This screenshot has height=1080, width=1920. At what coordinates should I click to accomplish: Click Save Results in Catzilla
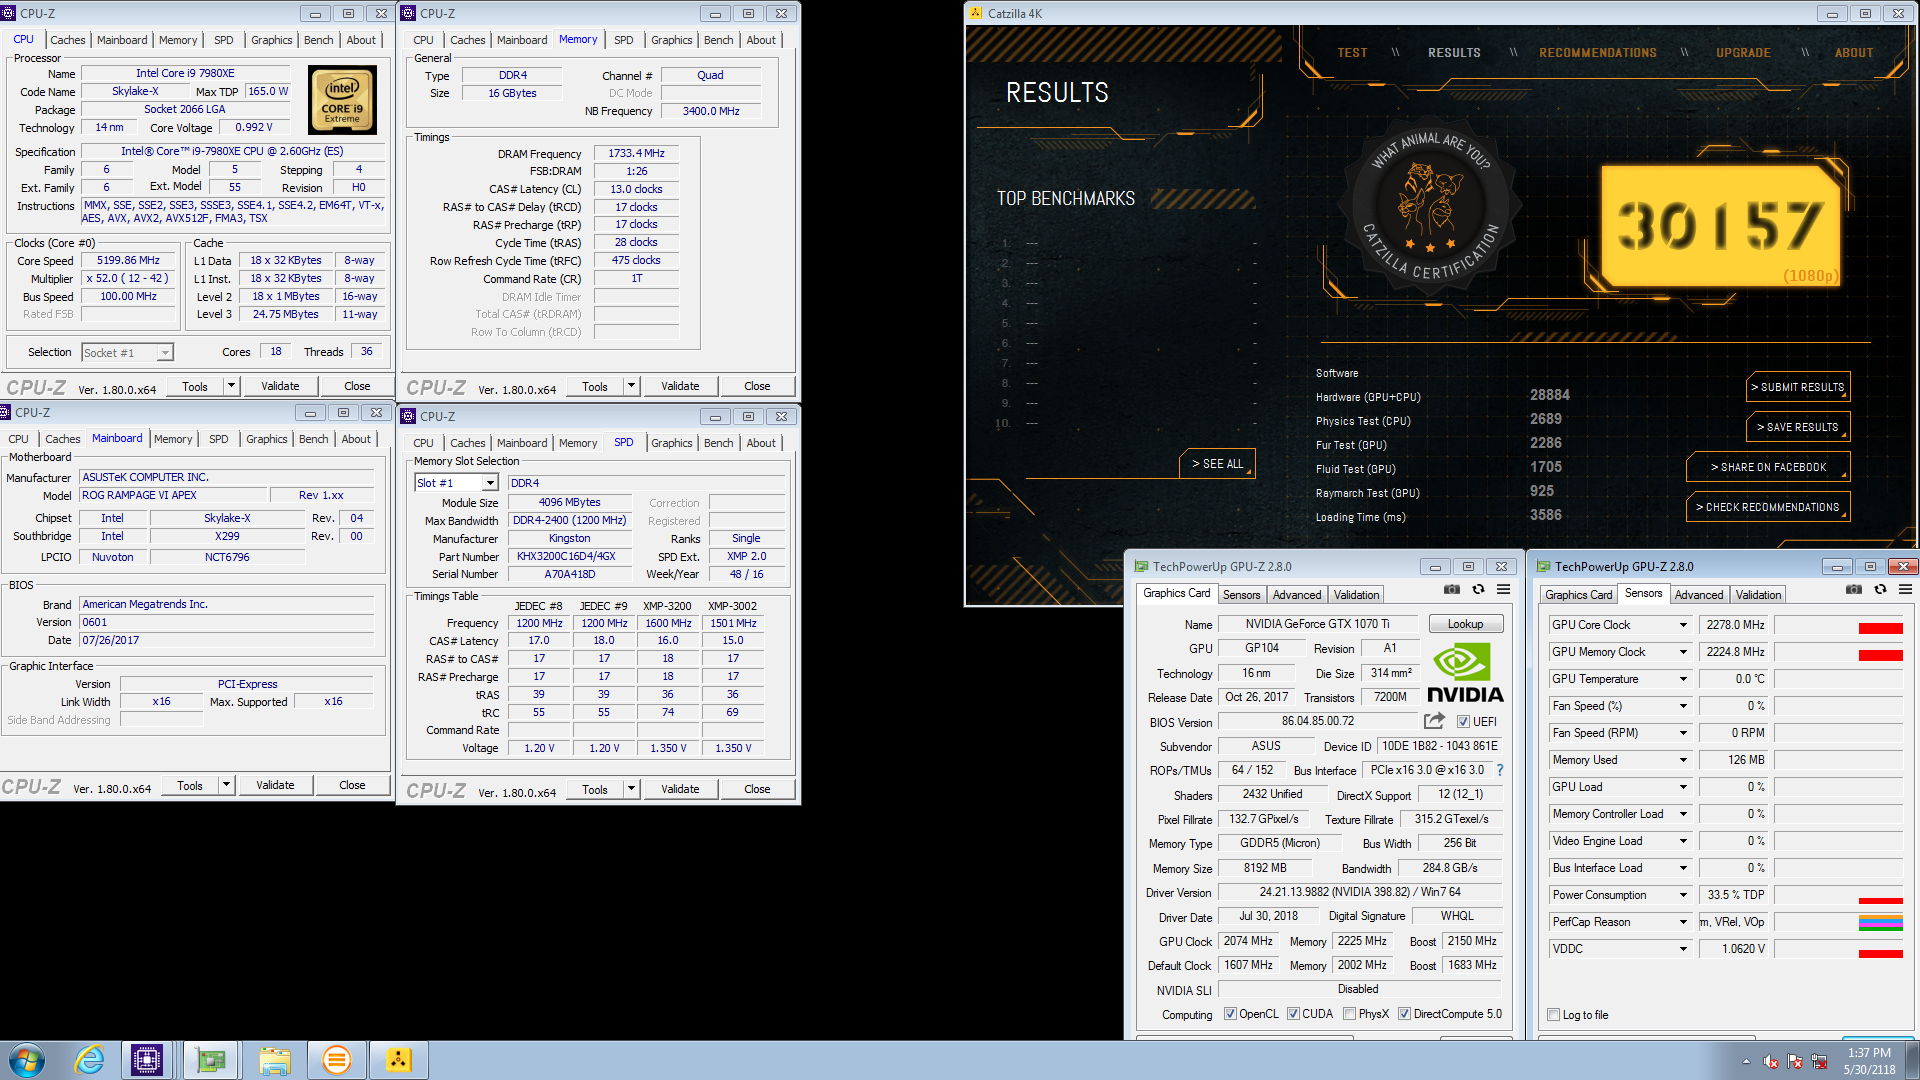click(1797, 427)
